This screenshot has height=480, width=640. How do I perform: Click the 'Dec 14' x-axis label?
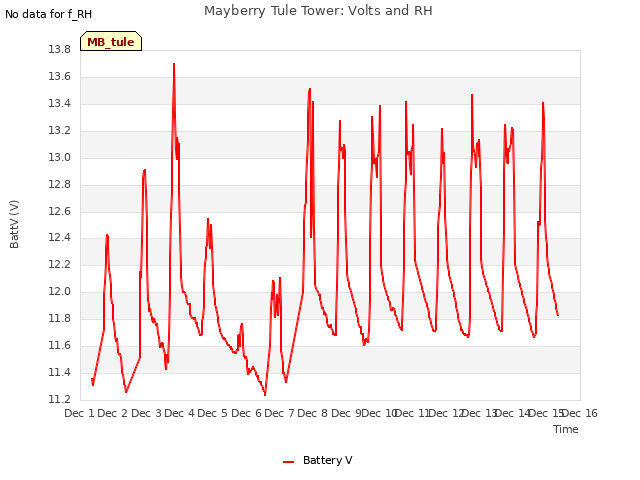513,413
